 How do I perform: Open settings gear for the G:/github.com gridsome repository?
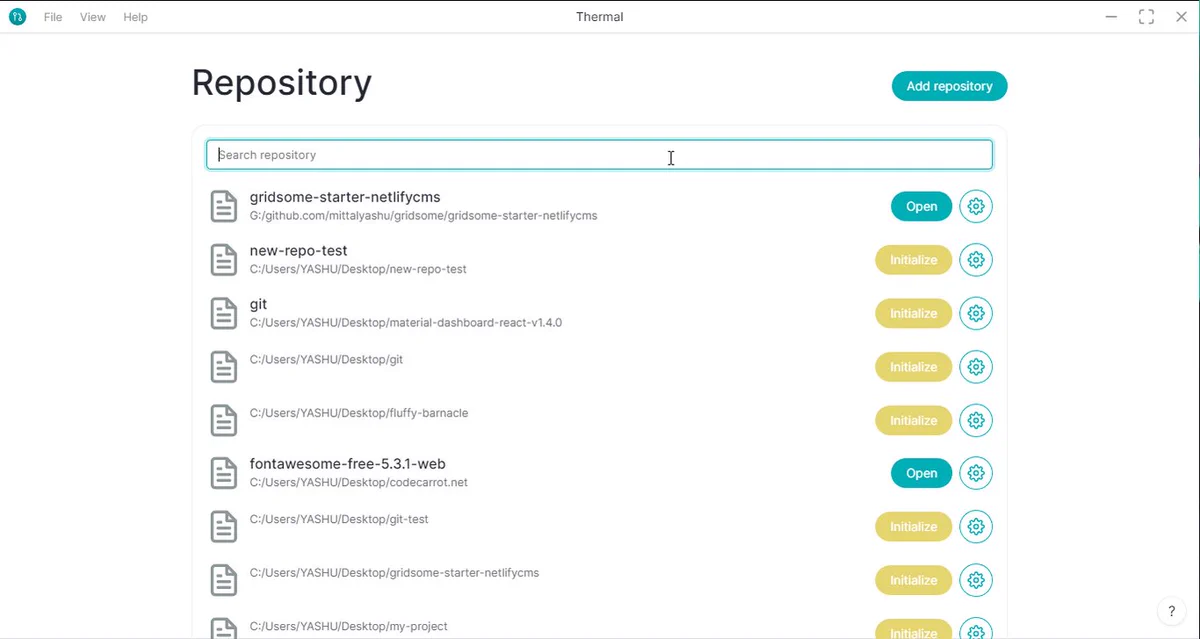click(976, 207)
